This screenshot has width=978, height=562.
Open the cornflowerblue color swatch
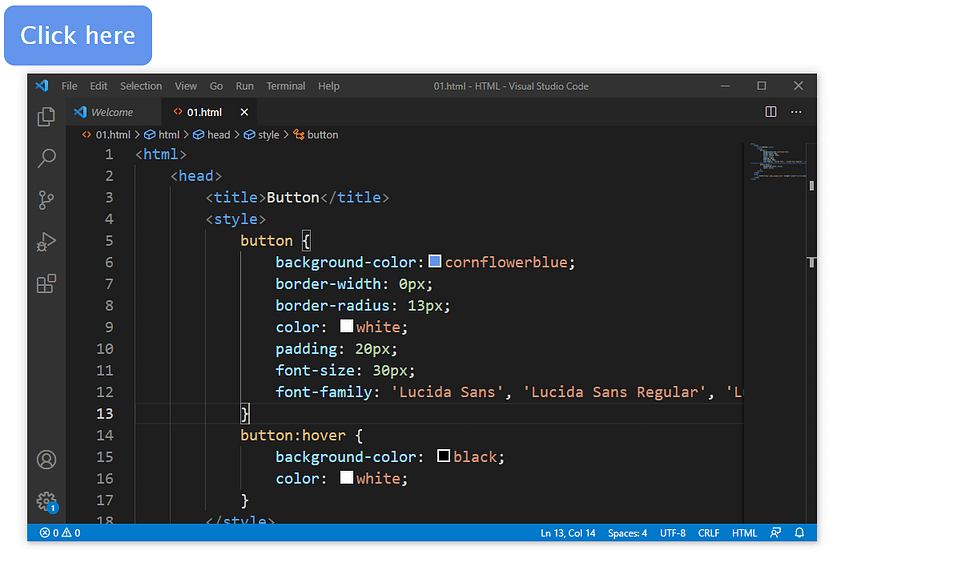pos(435,261)
